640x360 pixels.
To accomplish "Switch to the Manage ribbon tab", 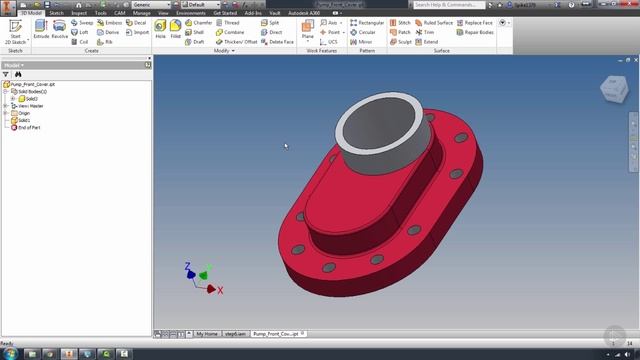I will [x=141, y=13].
